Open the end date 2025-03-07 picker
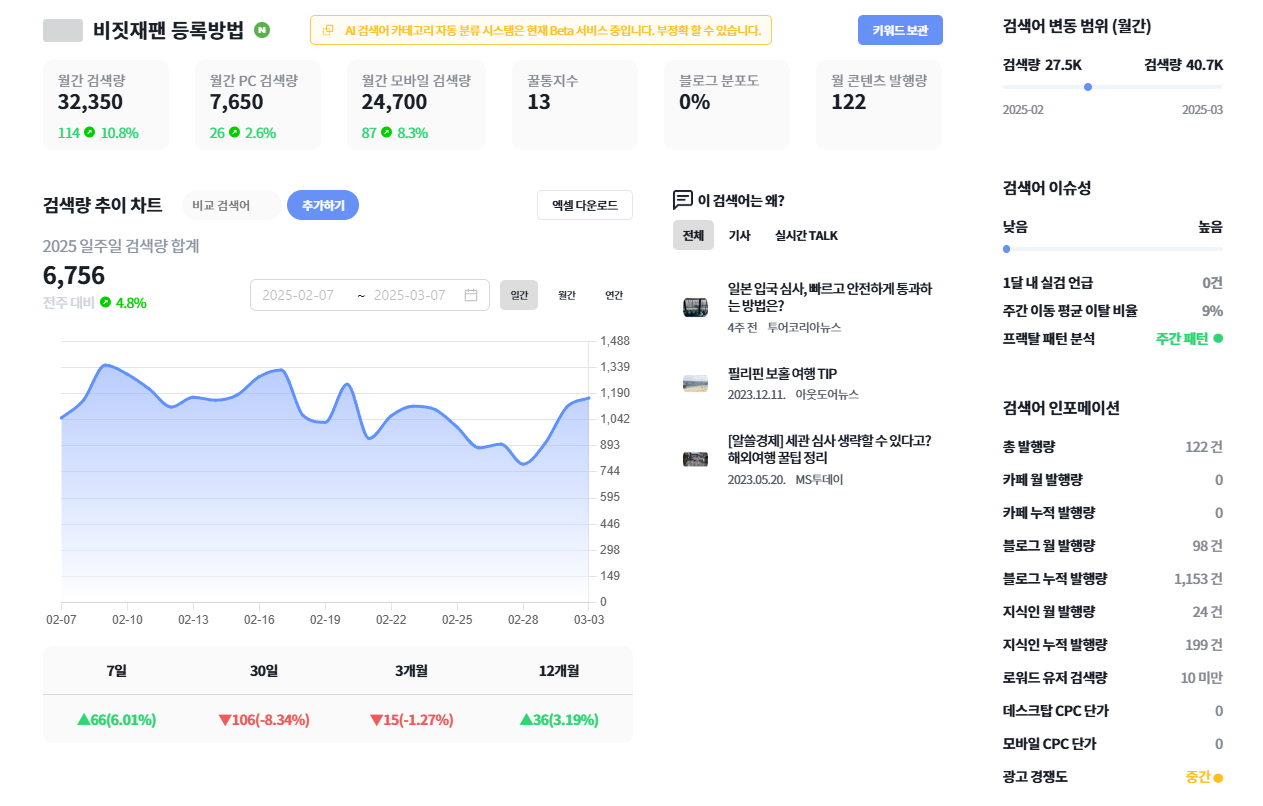The image size is (1263, 806). tap(409, 295)
